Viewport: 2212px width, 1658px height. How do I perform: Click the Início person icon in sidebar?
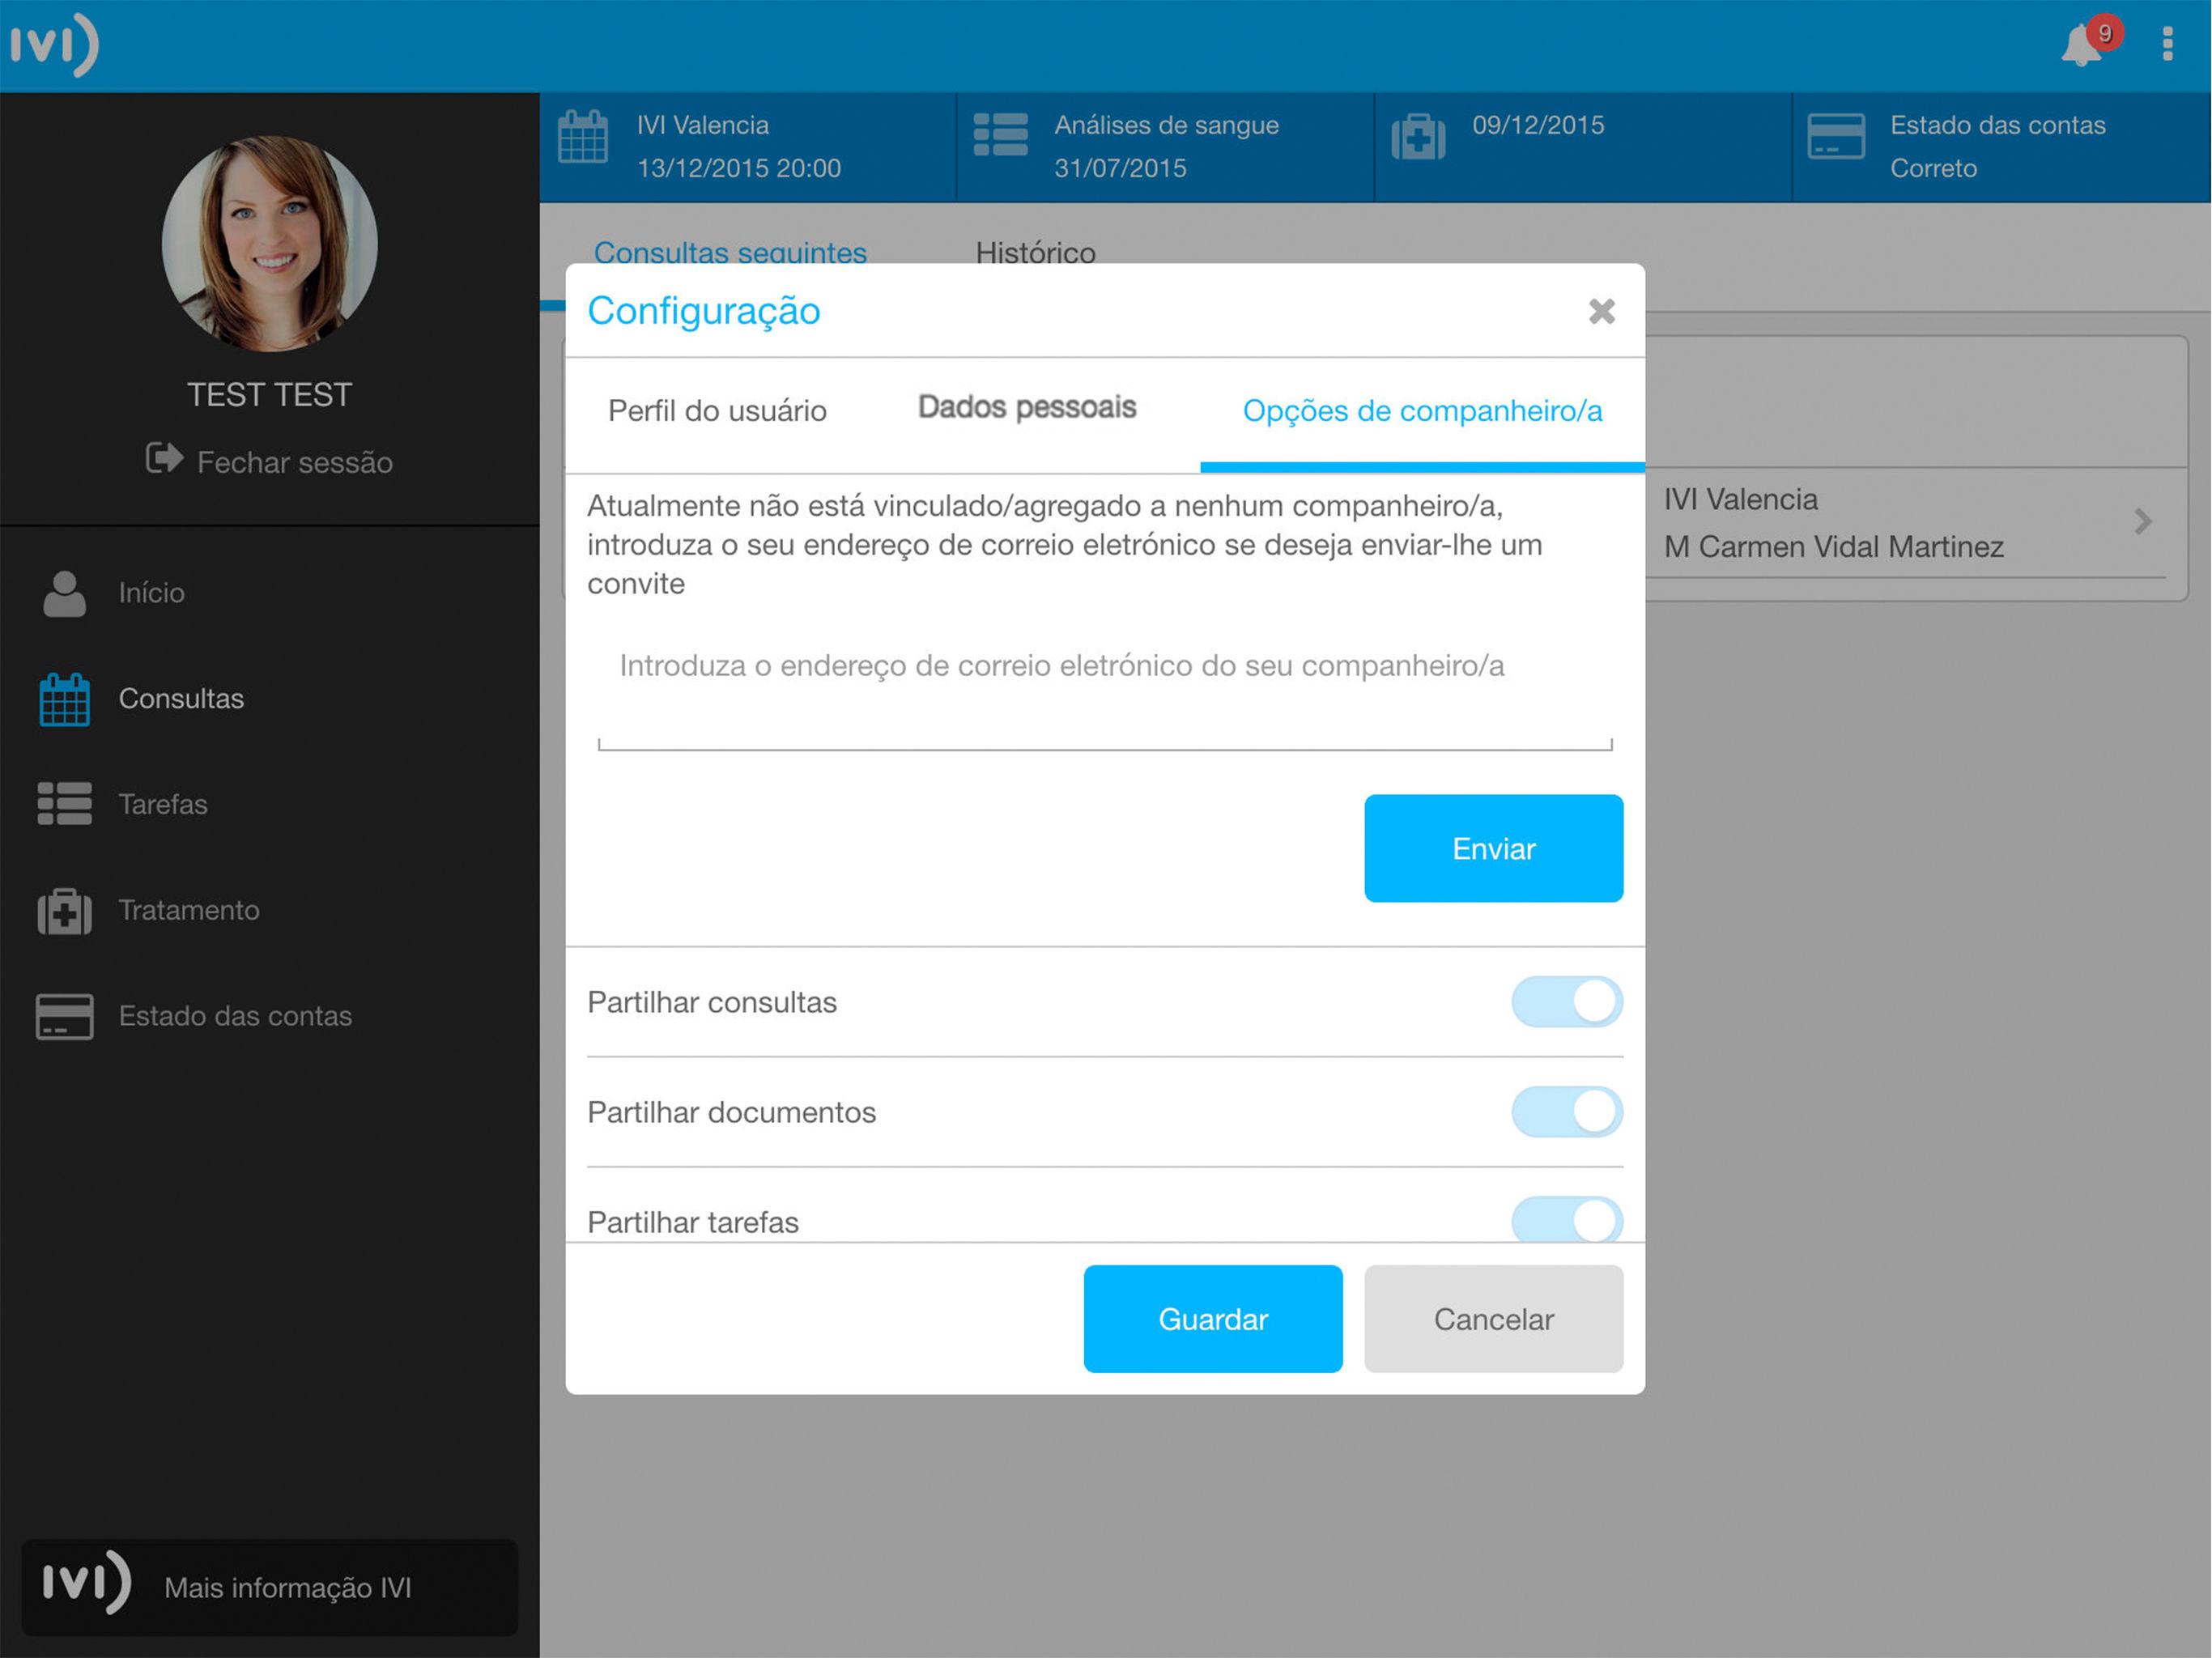(x=65, y=593)
